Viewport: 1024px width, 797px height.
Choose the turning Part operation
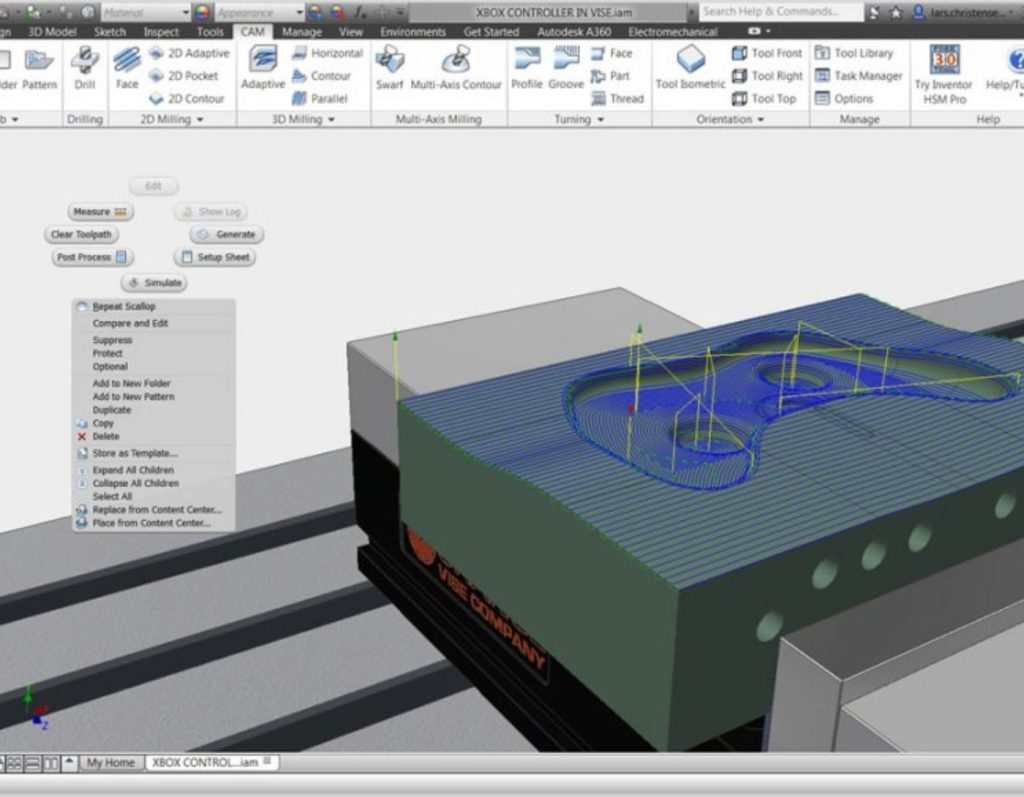click(610, 76)
